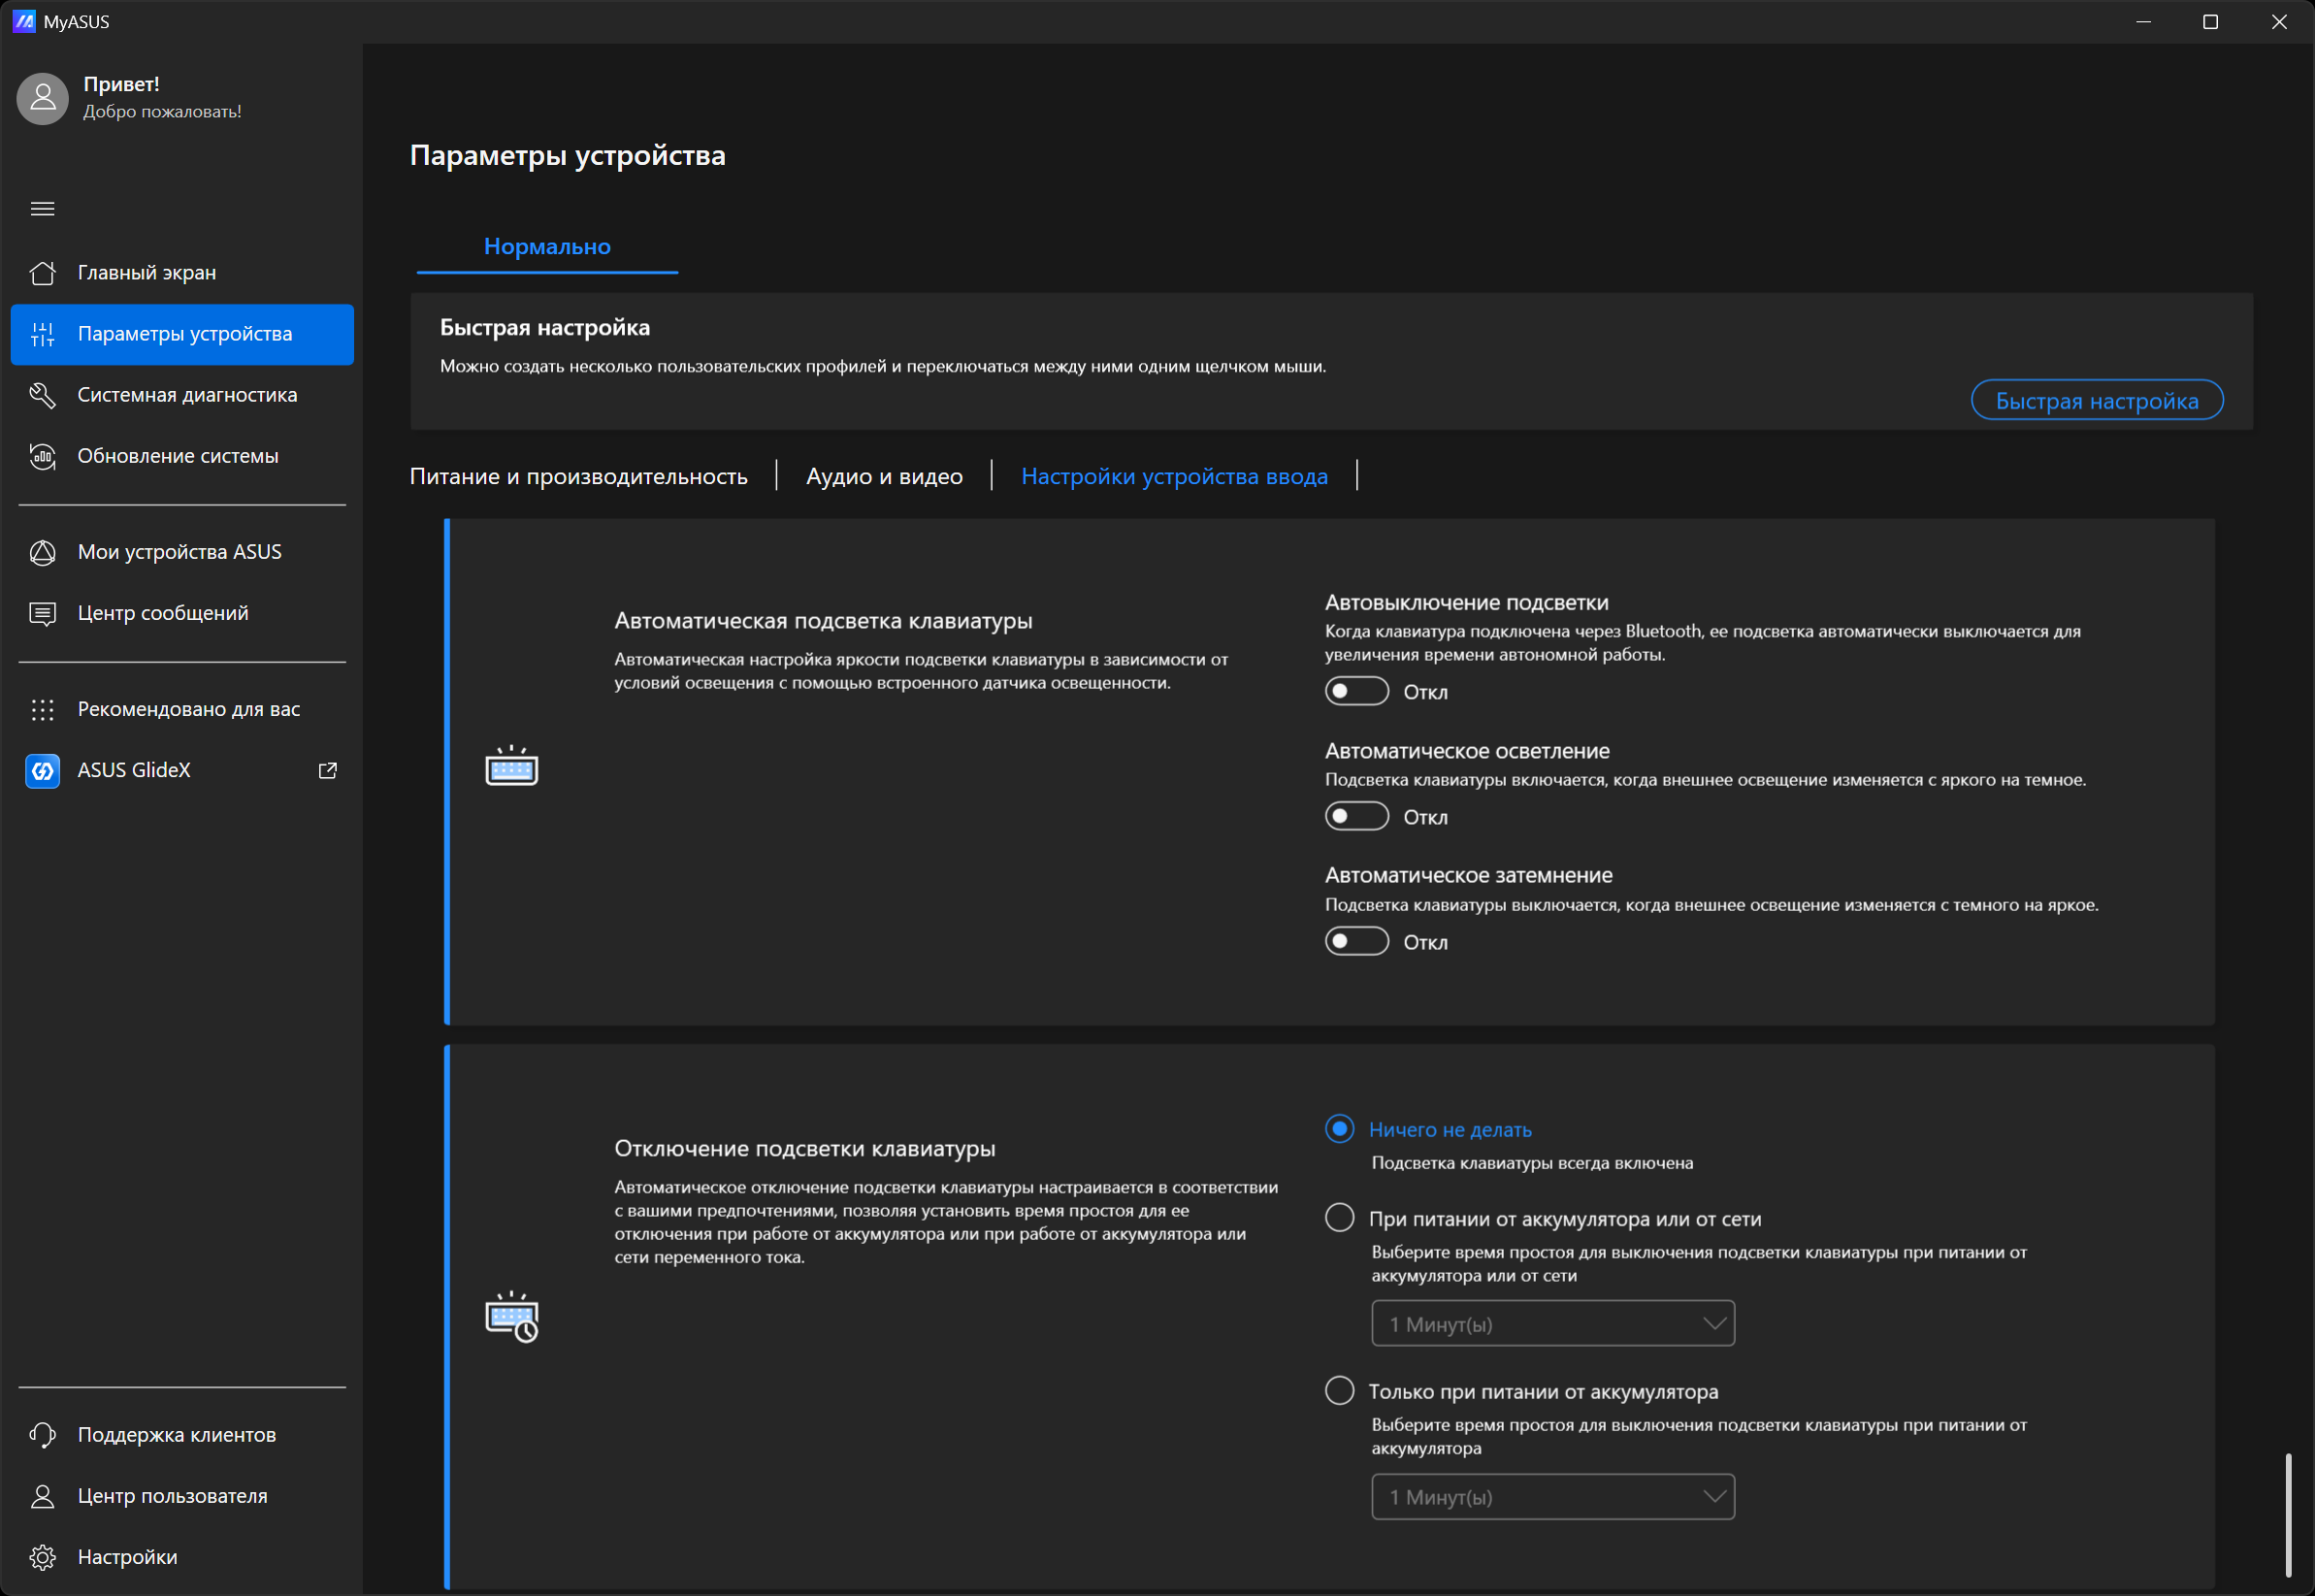Switch to the Нормально profile tab

point(547,247)
